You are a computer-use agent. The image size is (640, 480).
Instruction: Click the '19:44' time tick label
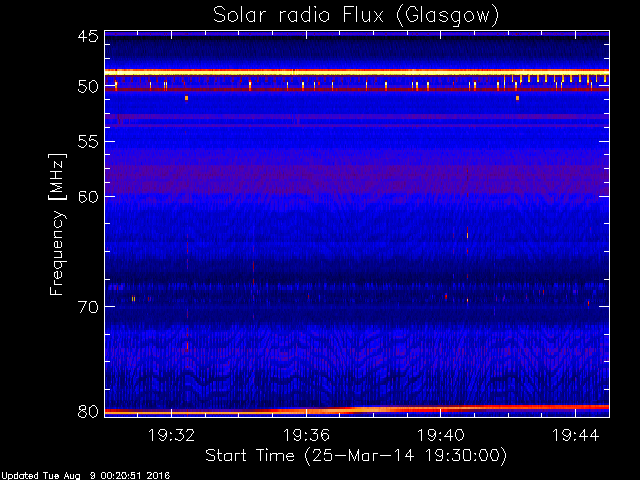[576, 435]
